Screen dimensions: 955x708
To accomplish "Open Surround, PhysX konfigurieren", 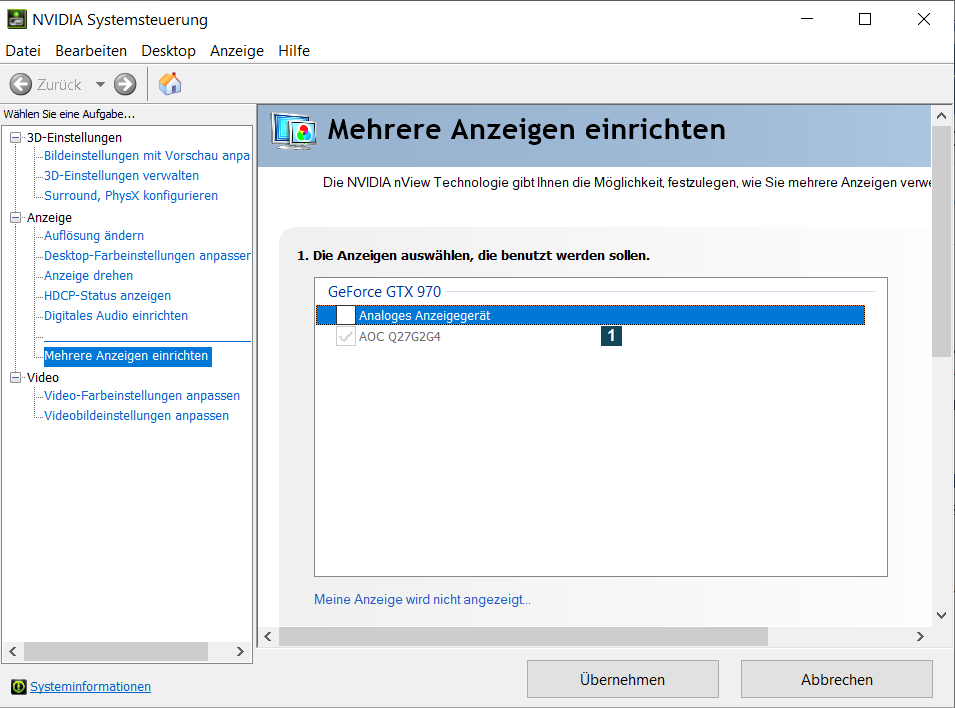I will pos(131,196).
